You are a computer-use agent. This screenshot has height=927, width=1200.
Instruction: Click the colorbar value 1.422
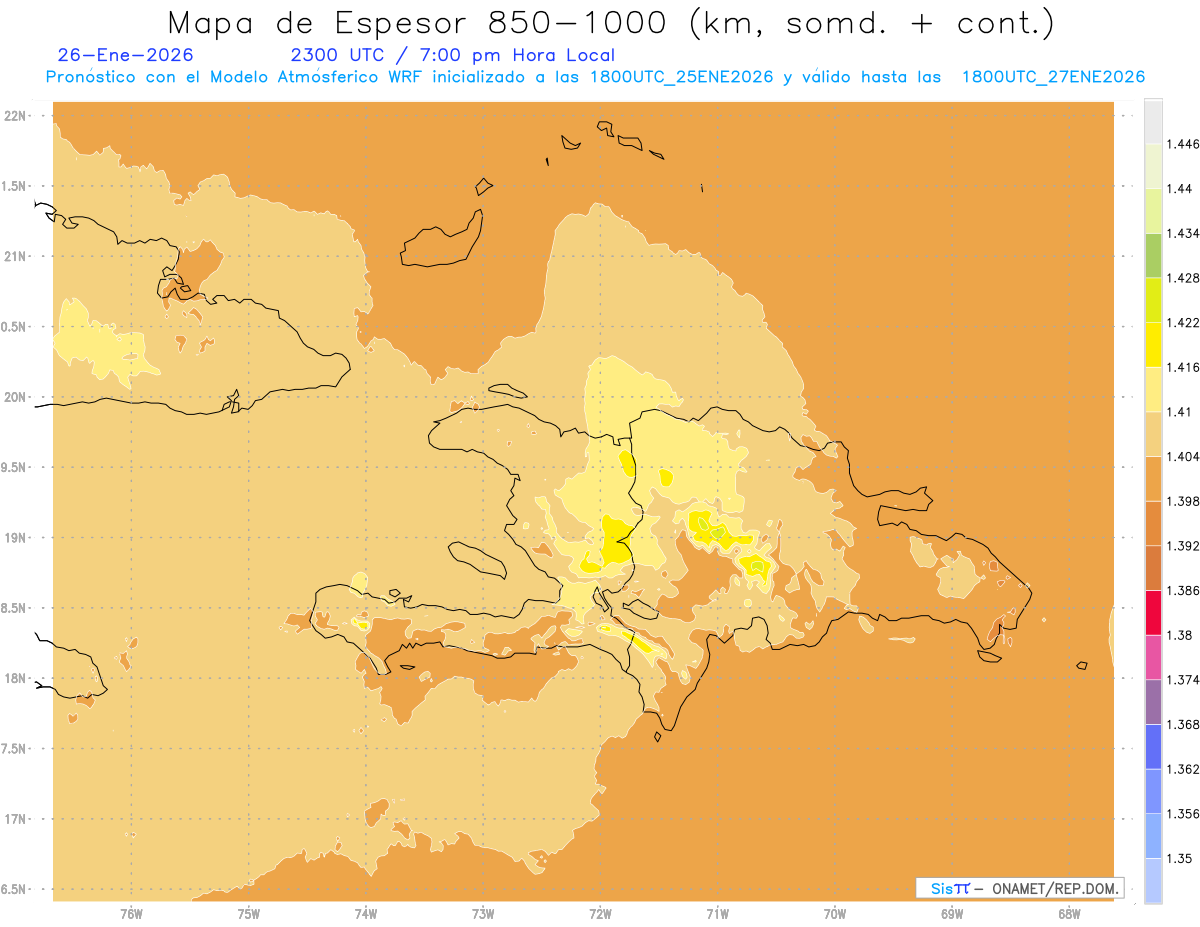[x=1184, y=323]
